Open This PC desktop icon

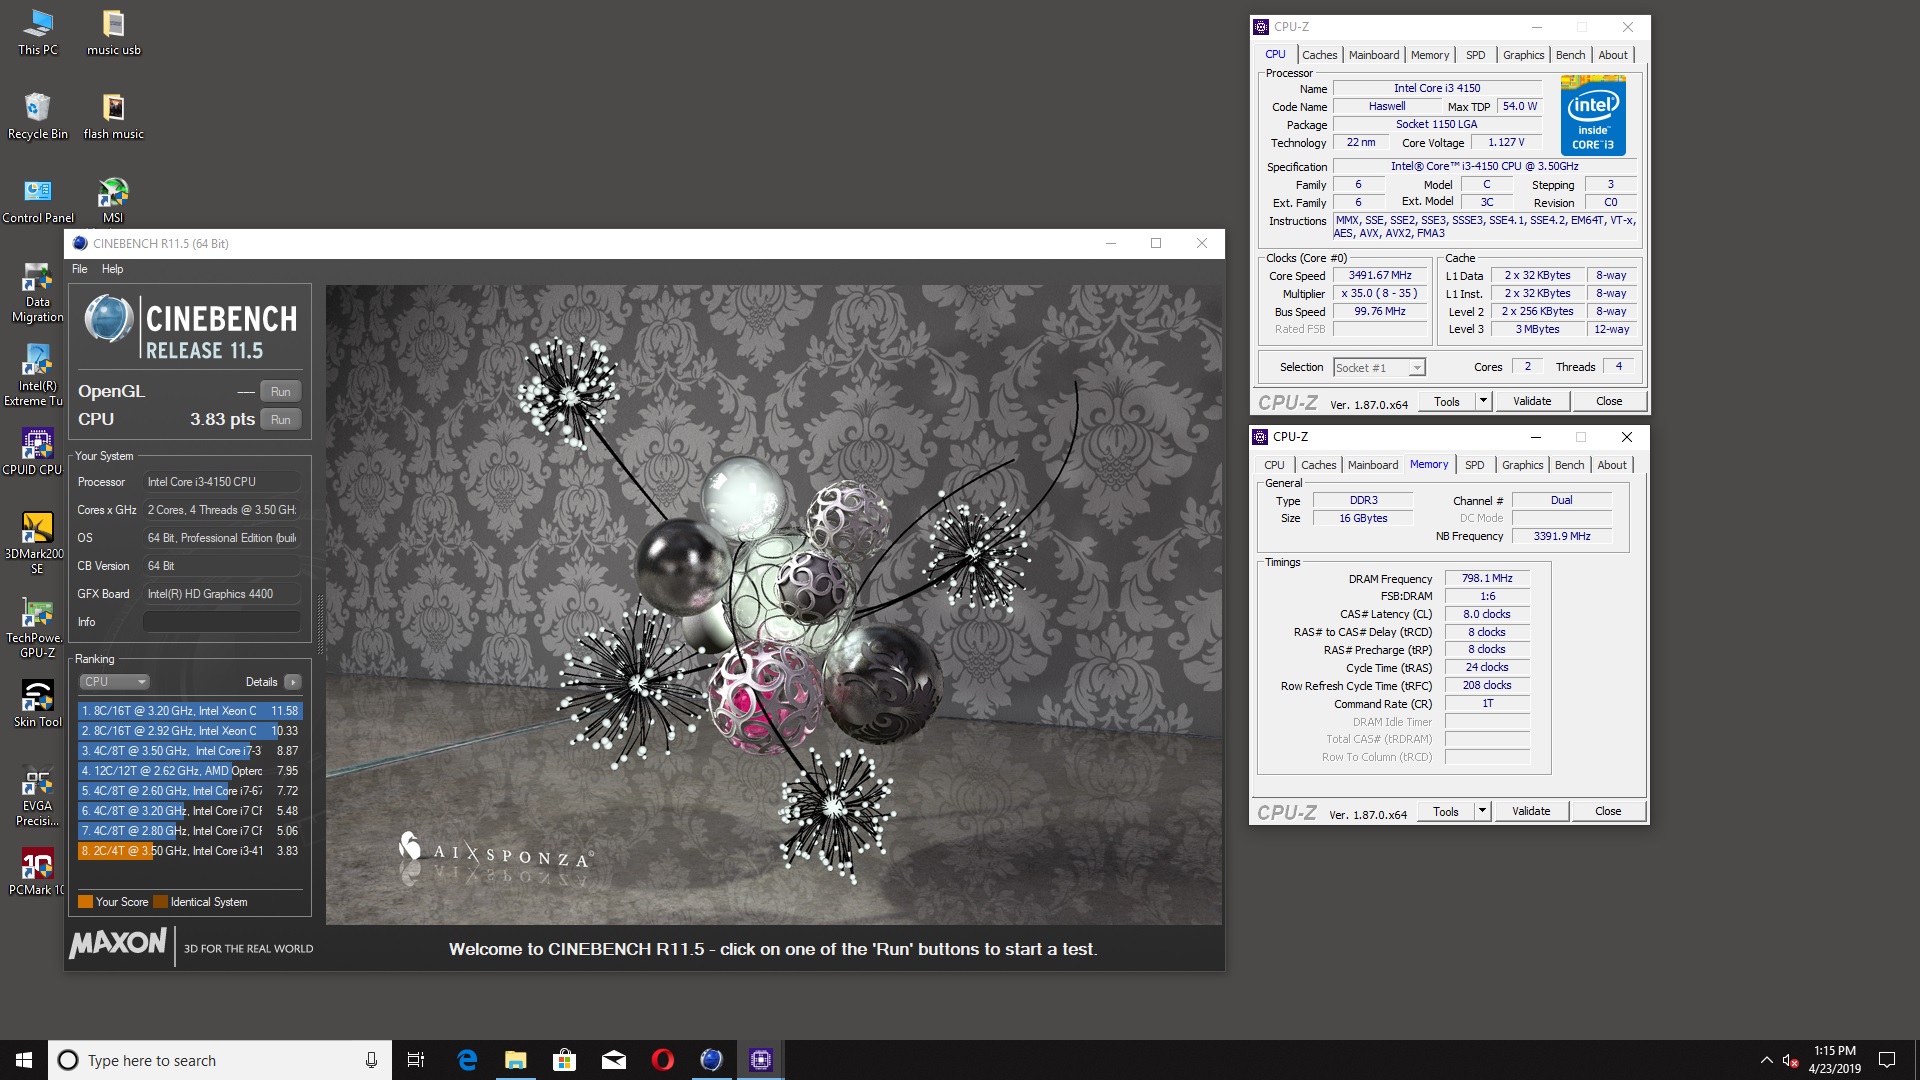38,32
